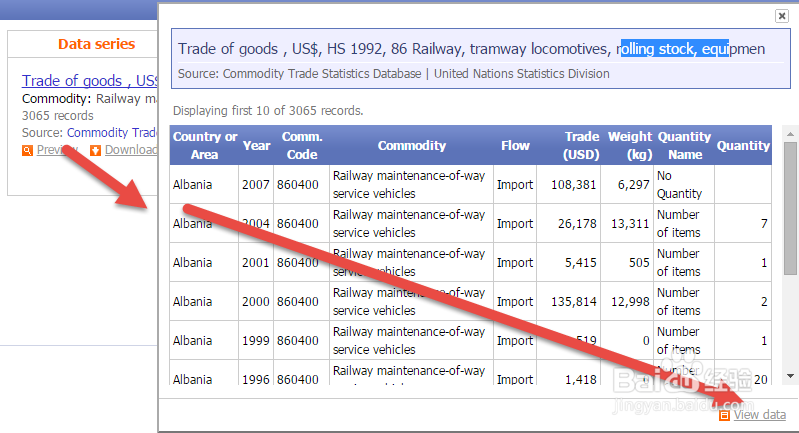Click the vertical scrollbar thumb
The width and height of the screenshot is (799, 433).
tap(790, 209)
